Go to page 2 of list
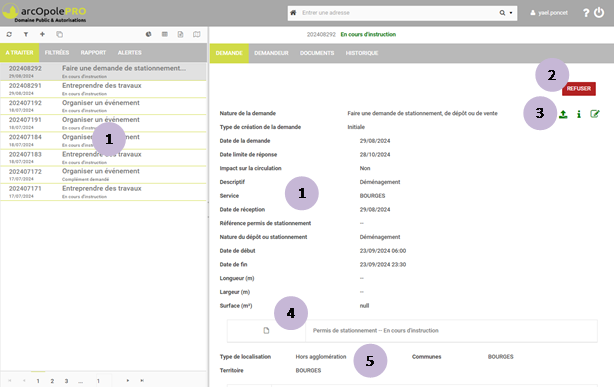 pos(52,381)
